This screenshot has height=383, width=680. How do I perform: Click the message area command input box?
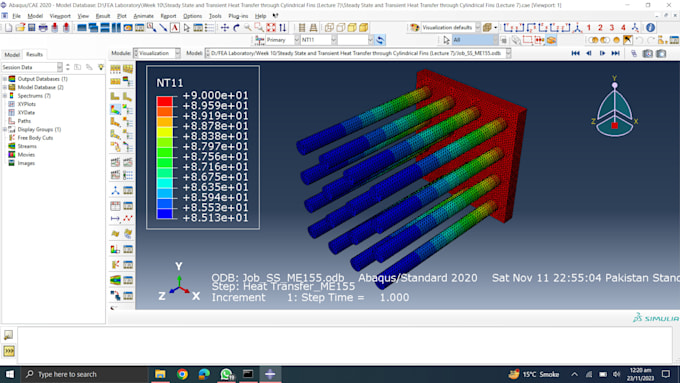(345, 345)
